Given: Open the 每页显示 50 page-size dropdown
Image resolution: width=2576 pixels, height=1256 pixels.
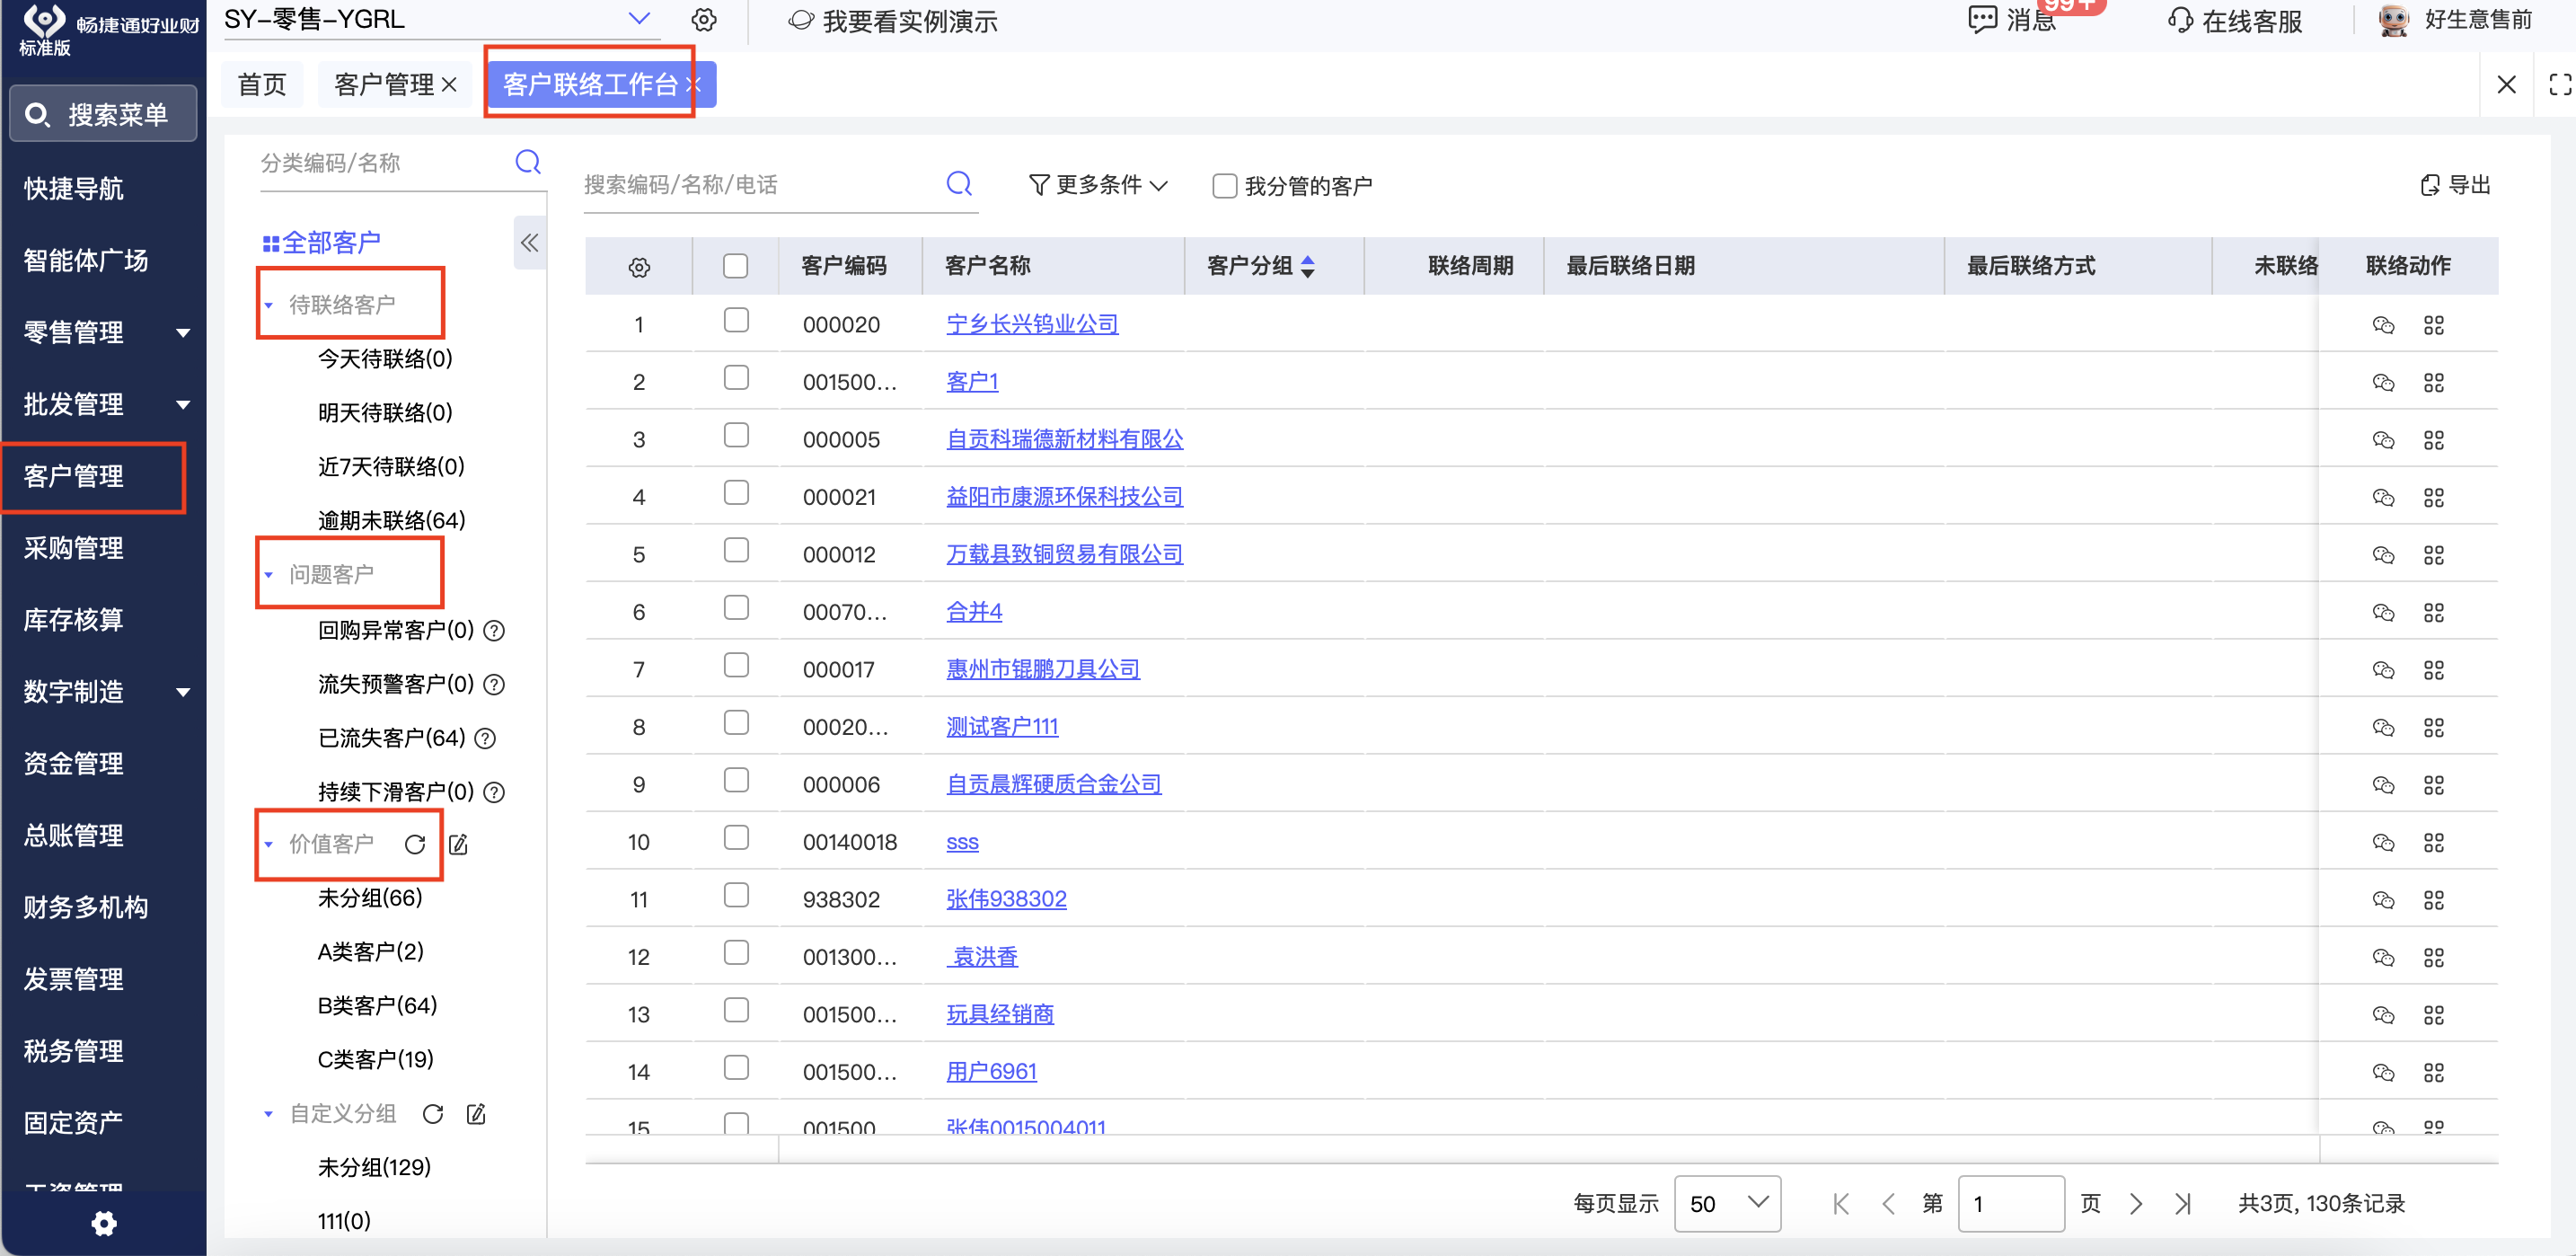Looking at the screenshot, I should pos(1727,1203).
